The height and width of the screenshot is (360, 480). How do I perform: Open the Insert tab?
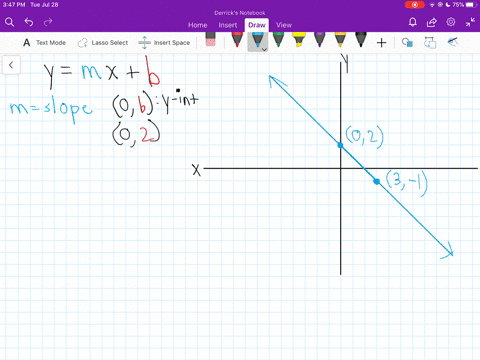[x=228, y=25]
